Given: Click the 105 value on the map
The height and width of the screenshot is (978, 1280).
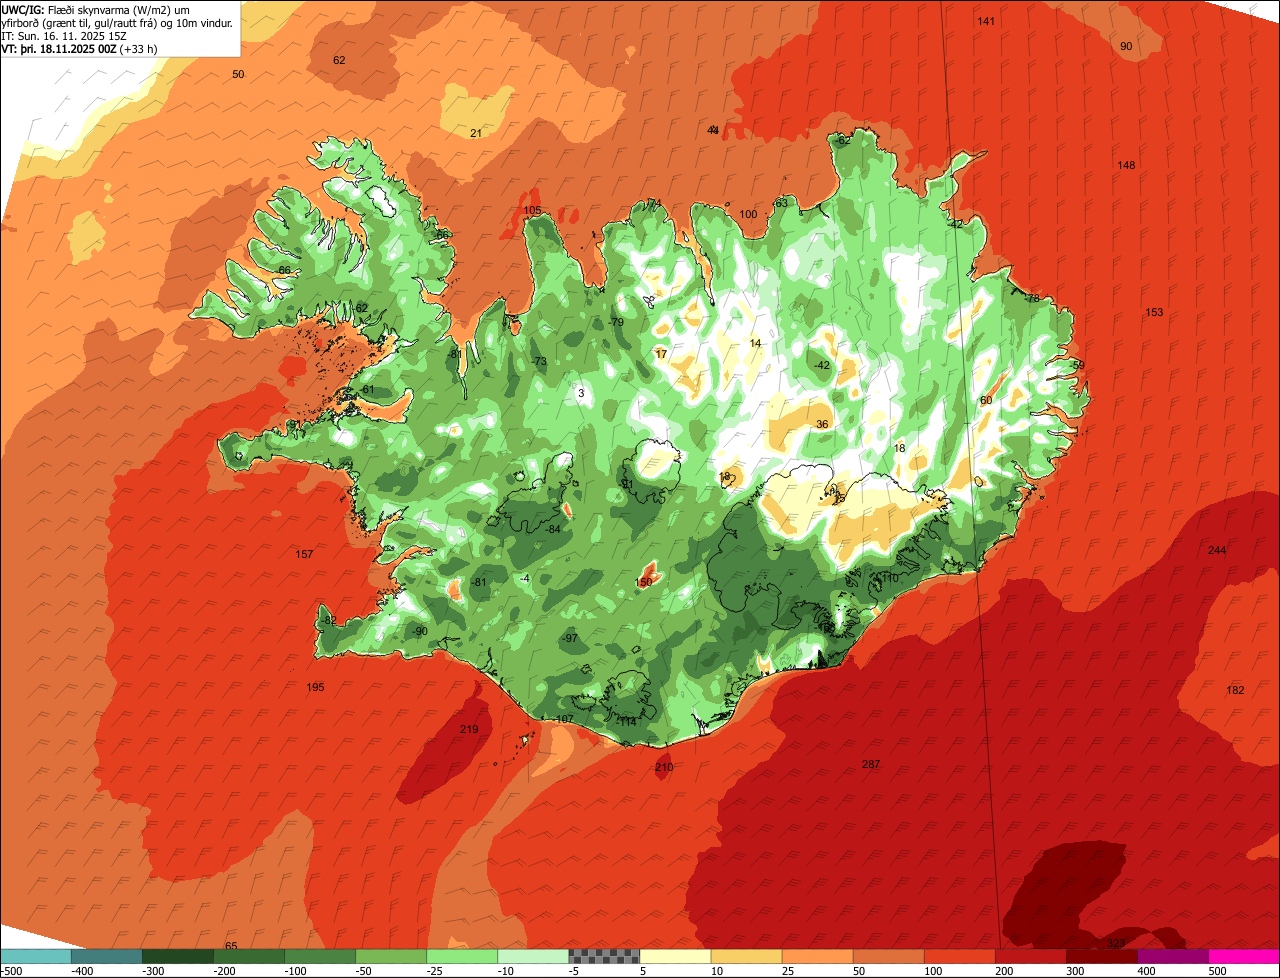Looking at the screenshot, I should coord(532,210).
